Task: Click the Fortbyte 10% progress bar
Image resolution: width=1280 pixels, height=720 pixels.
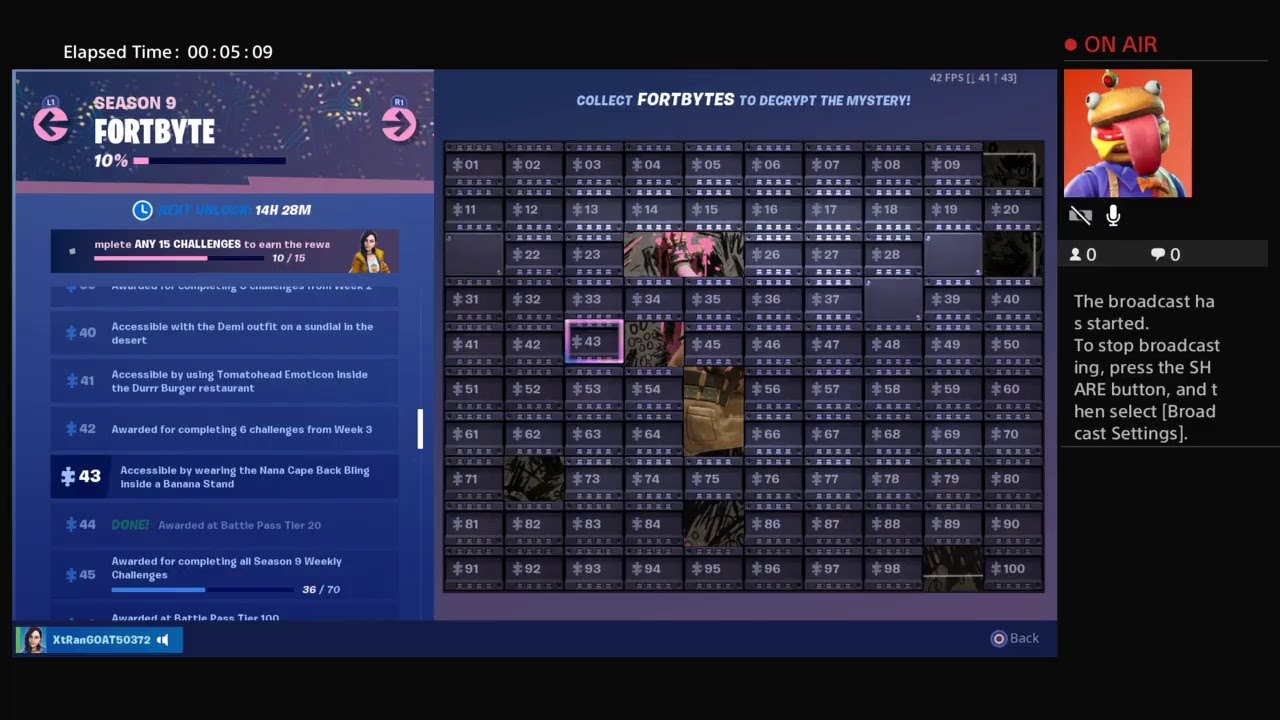Action: (209, 160)
